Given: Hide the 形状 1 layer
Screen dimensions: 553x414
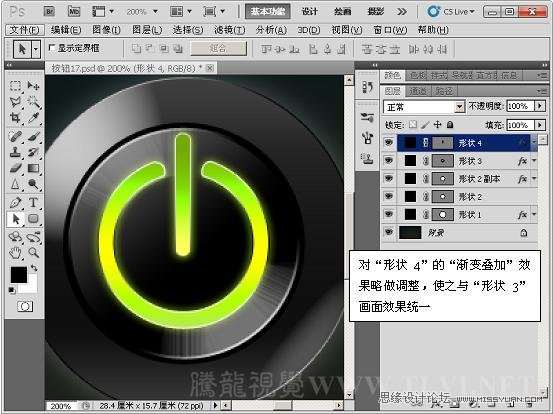Looking at the screenshot, I should (x=389, y=214).
